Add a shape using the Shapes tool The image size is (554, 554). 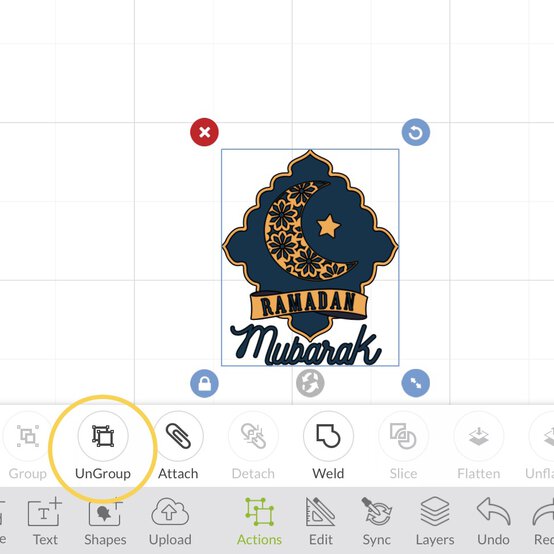(105, 521)
